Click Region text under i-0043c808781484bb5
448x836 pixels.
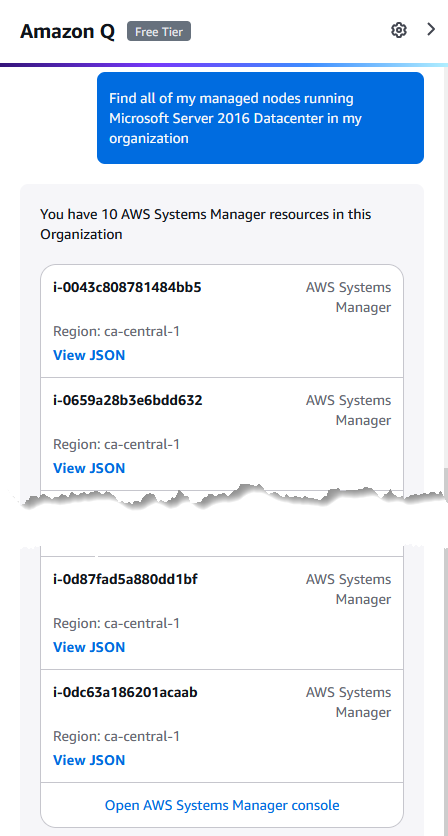[116, 332]
